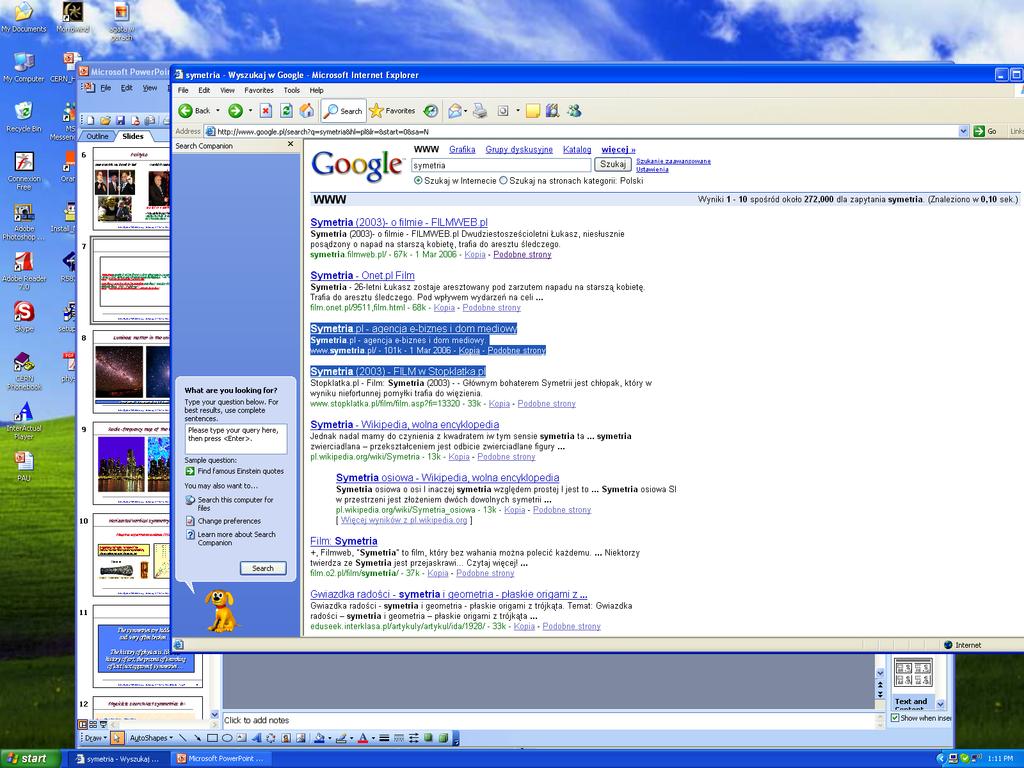
Task: Open the Forward button history dropdown arrow
Action: coord(250,111)
